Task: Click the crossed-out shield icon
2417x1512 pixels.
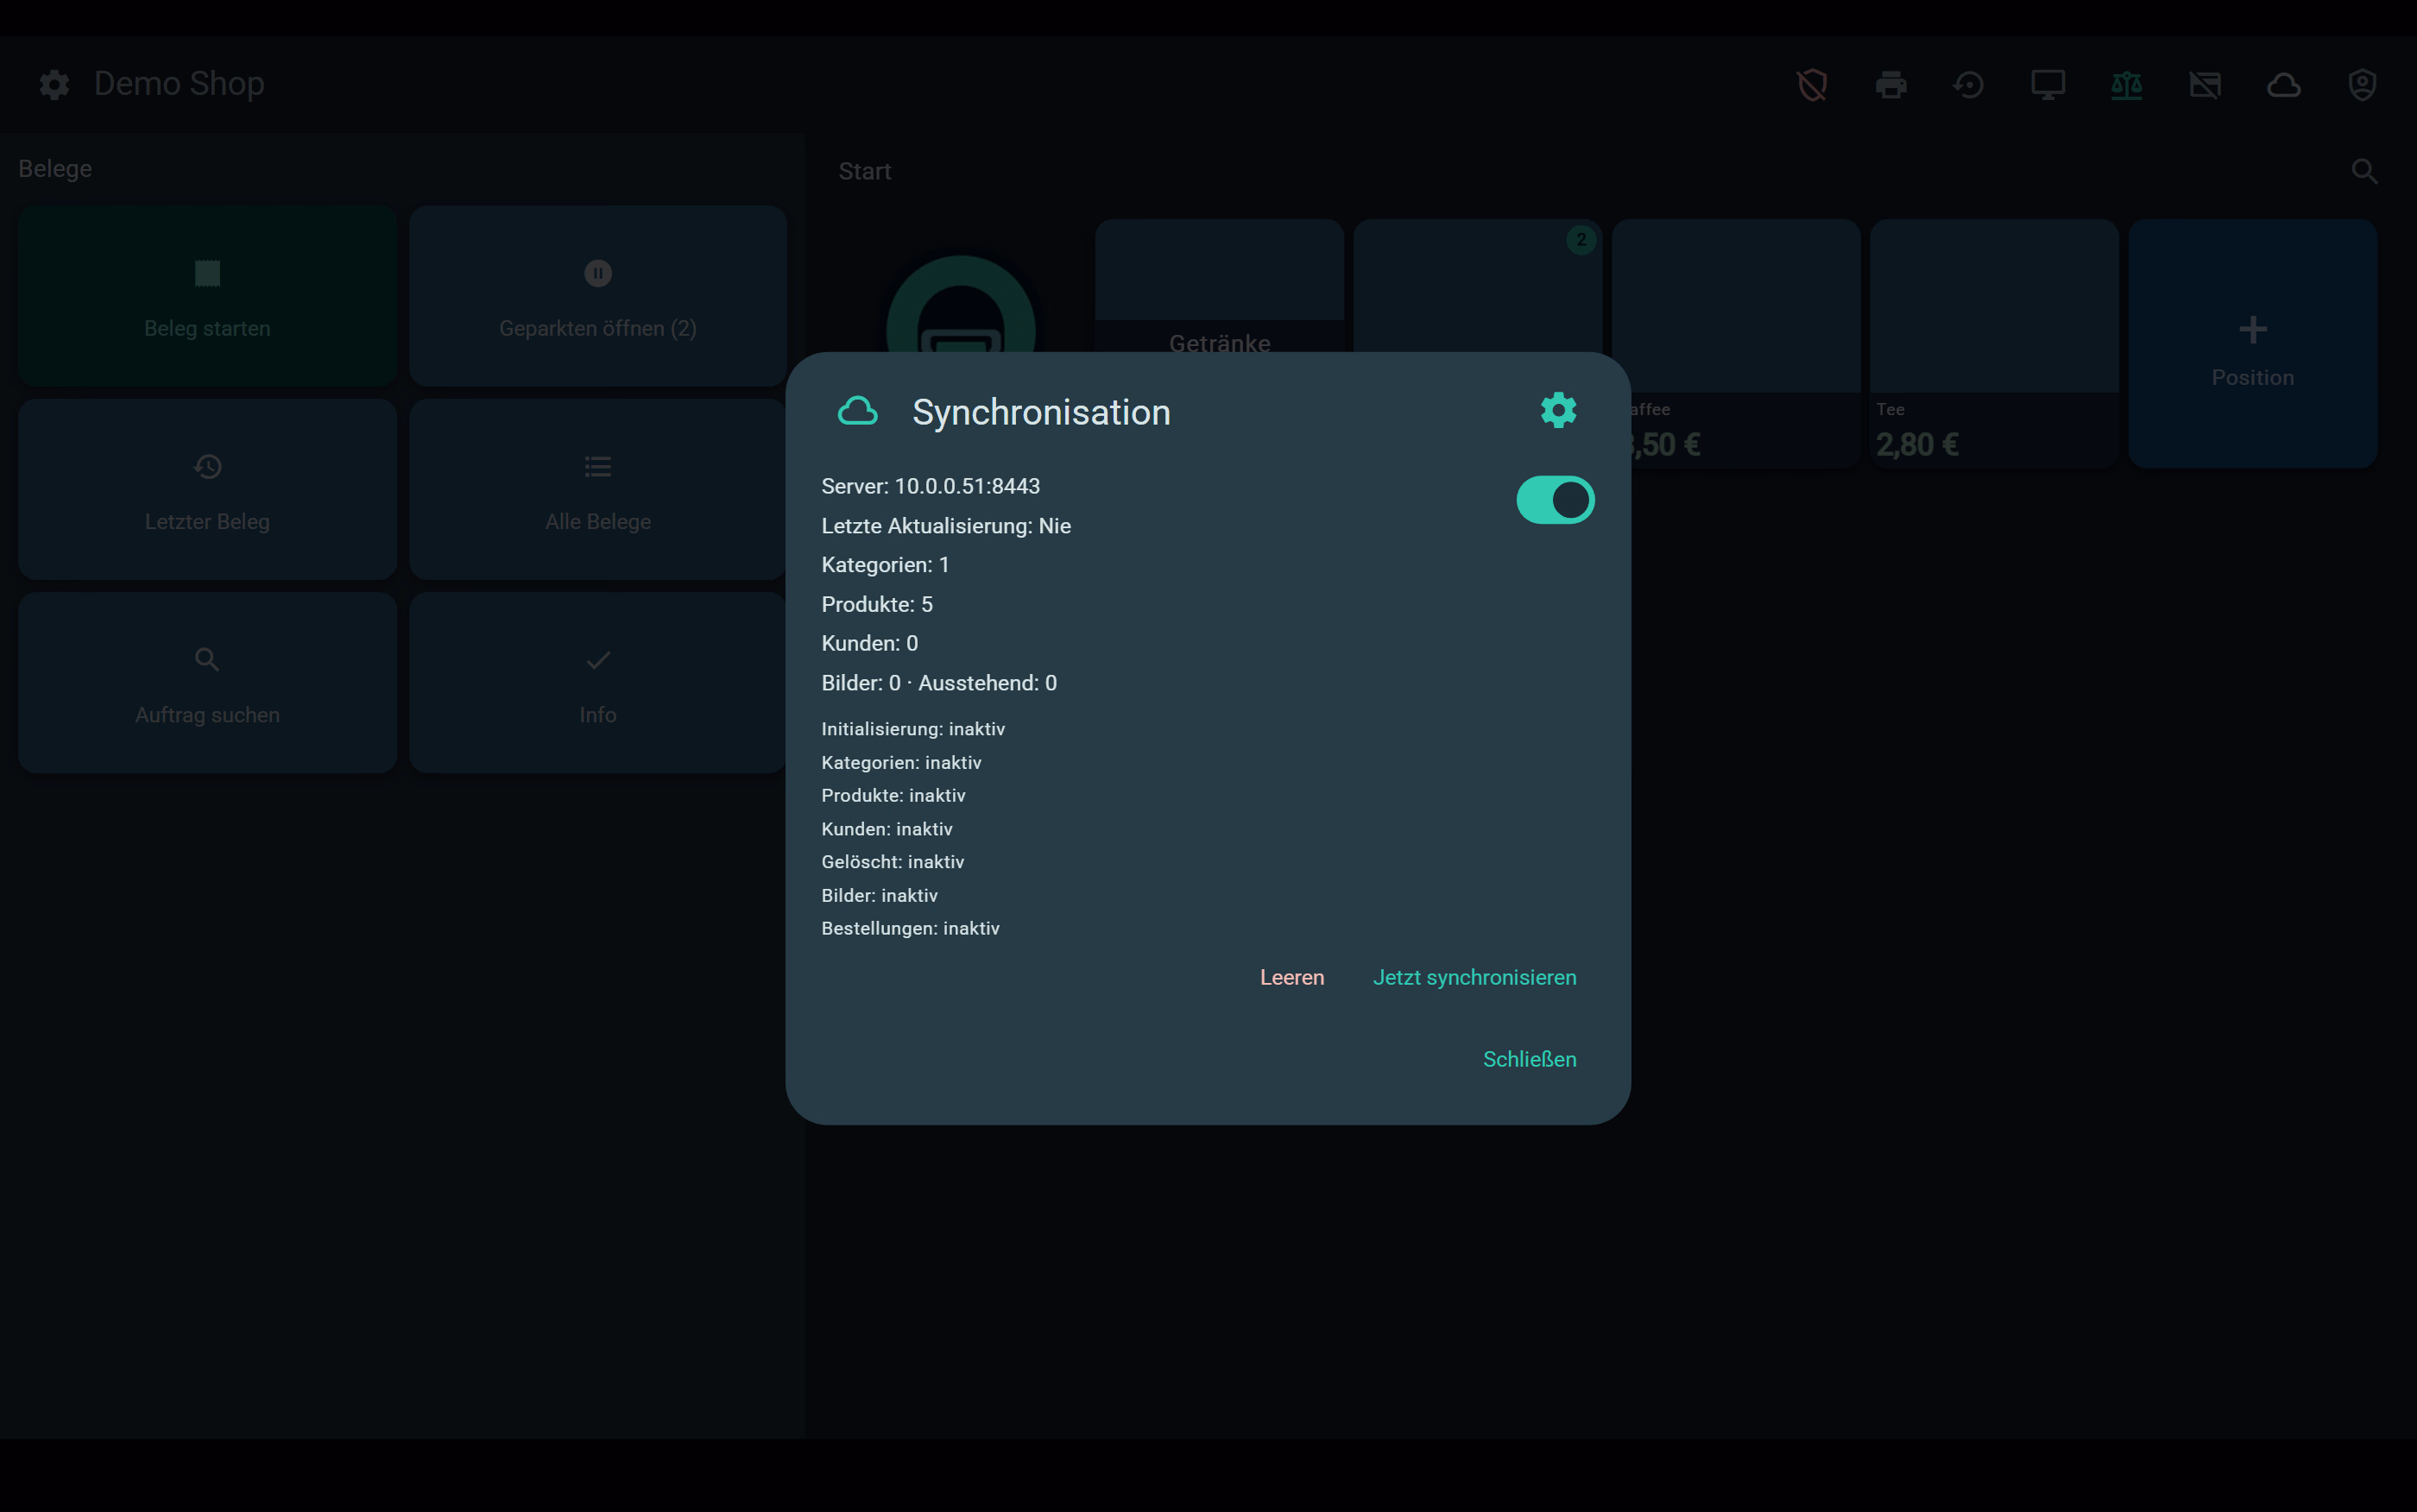Action: (x=1812, y=85)
